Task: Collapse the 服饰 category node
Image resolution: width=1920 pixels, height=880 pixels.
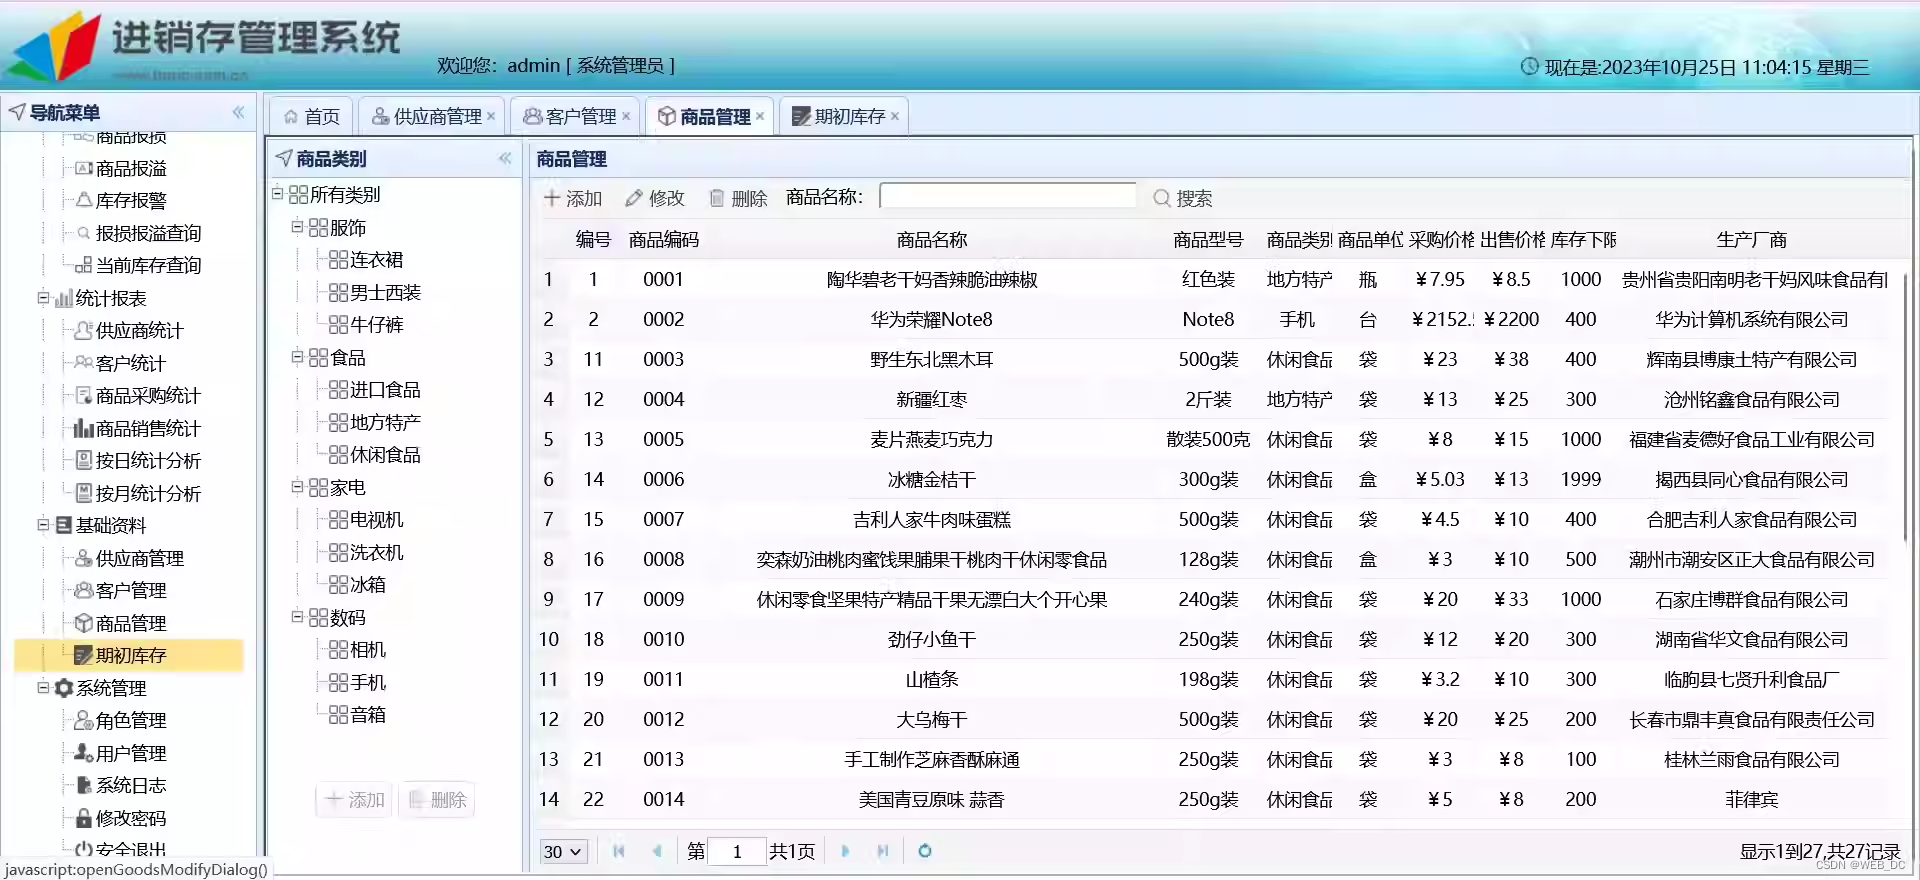Action: (x=297, y=227)
